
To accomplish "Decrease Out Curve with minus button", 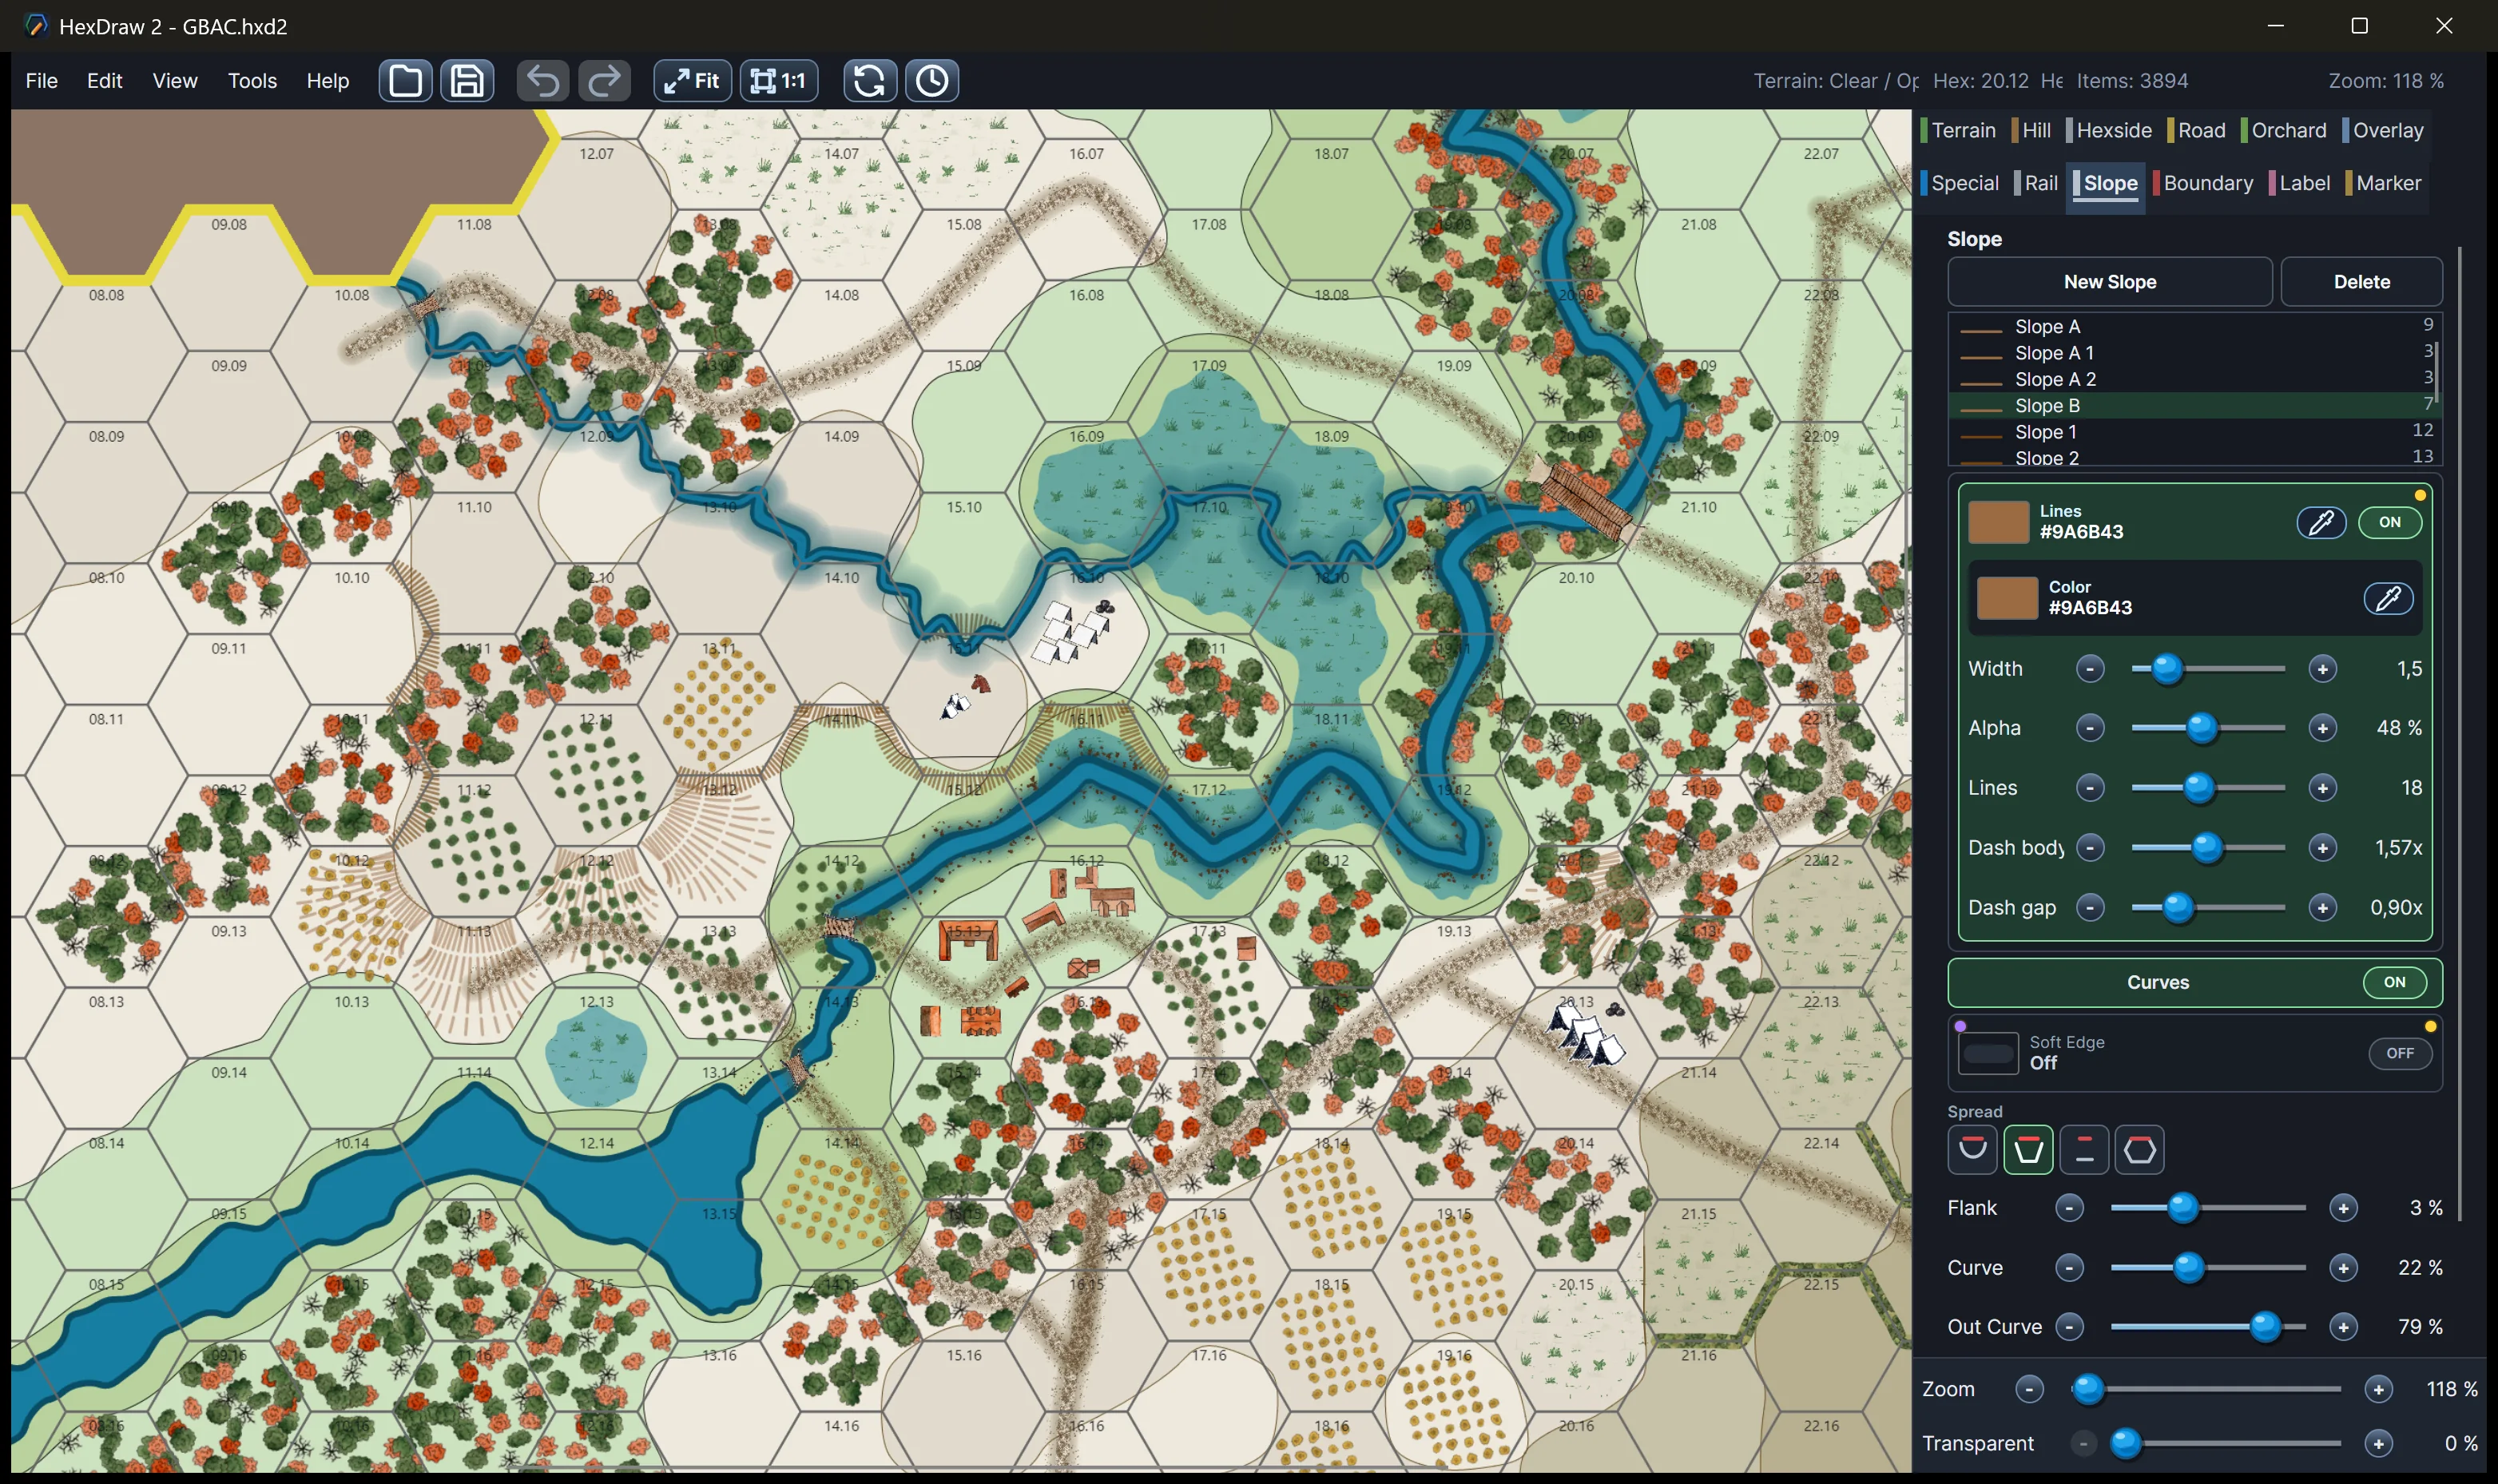I will click(2069, 1327).
